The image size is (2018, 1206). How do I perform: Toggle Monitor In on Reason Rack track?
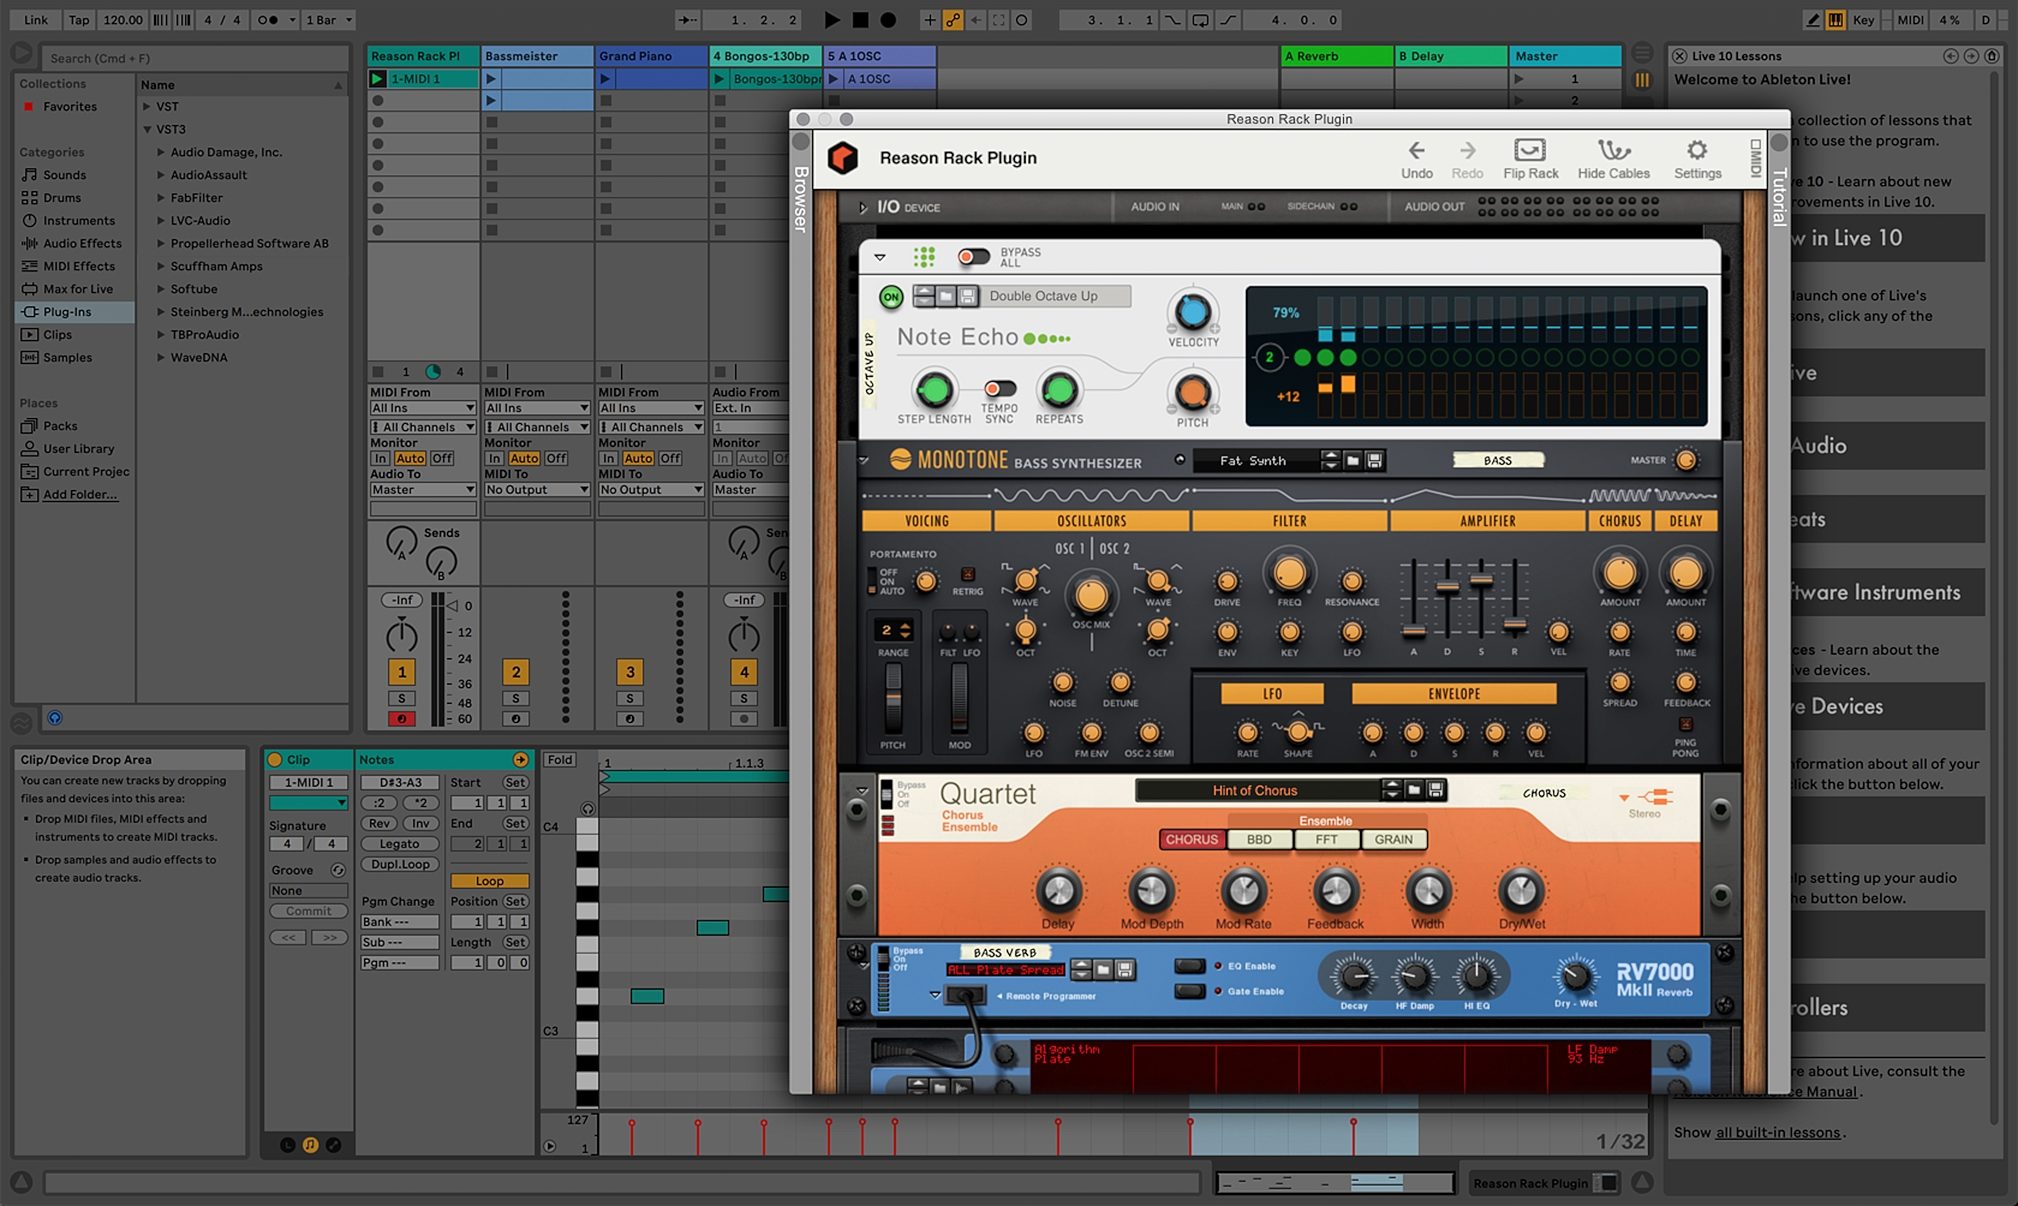(380, 459)
